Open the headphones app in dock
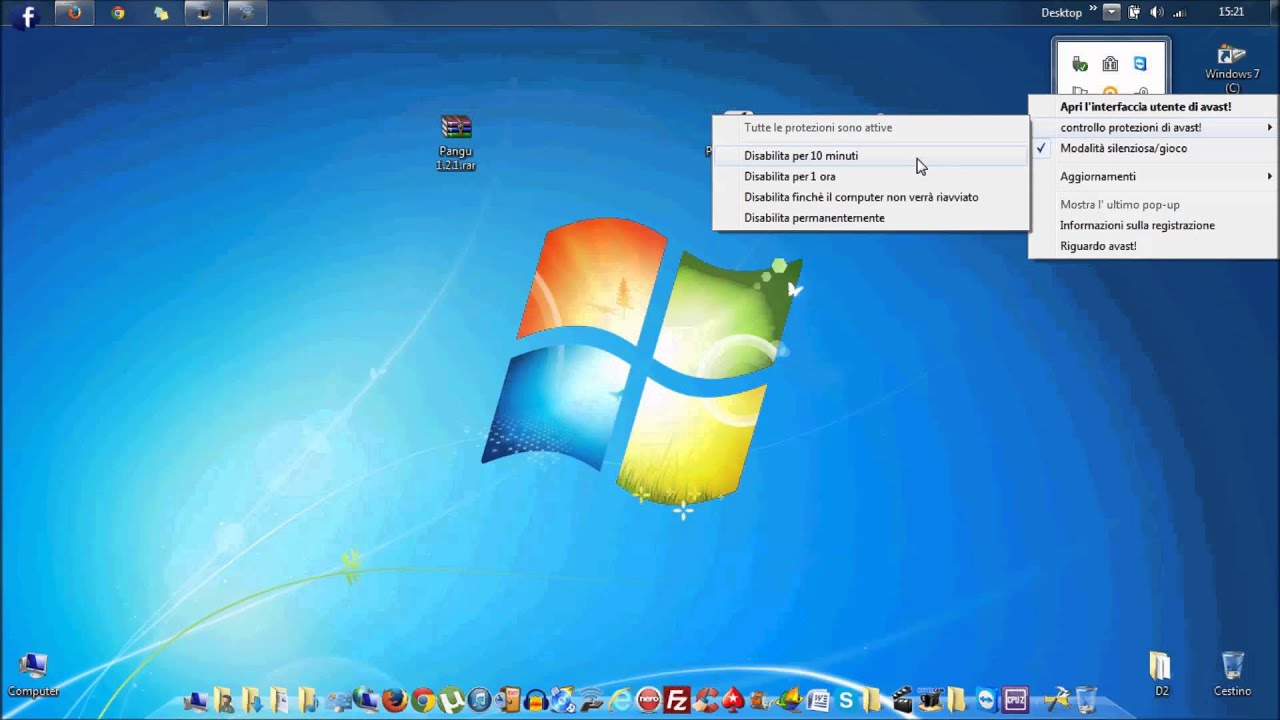This screenshot has width=1280, height=720. 536,699
